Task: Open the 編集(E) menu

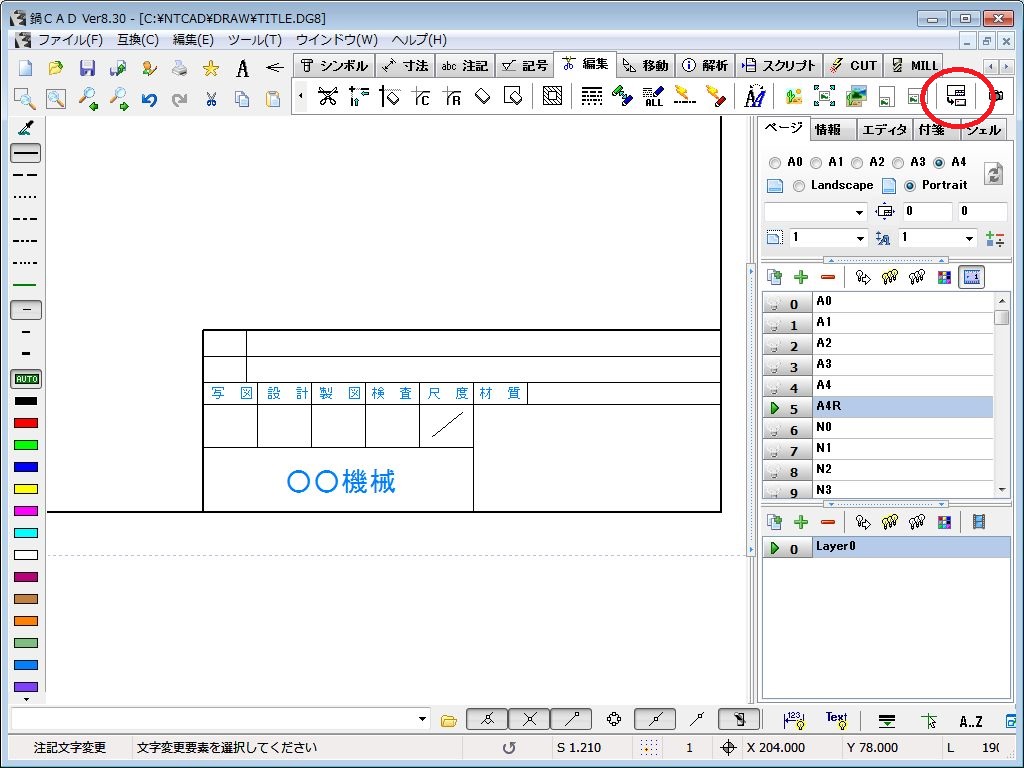Action: 193,40
